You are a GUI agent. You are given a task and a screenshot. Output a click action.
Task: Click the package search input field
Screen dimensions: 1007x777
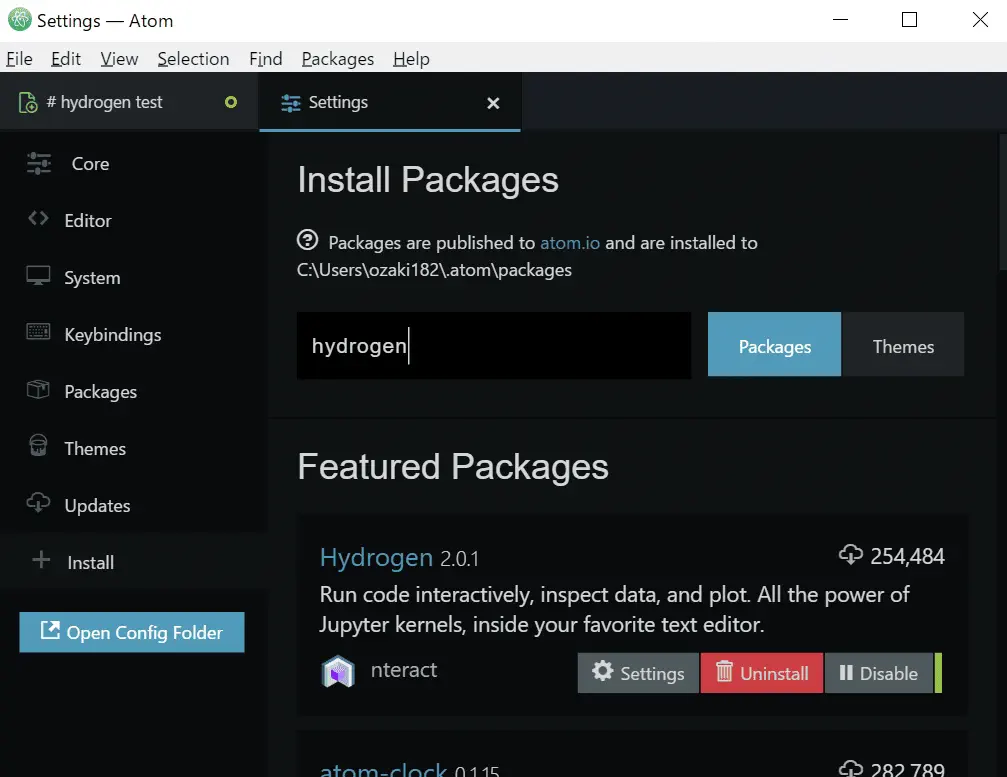(x=493, y=346)
